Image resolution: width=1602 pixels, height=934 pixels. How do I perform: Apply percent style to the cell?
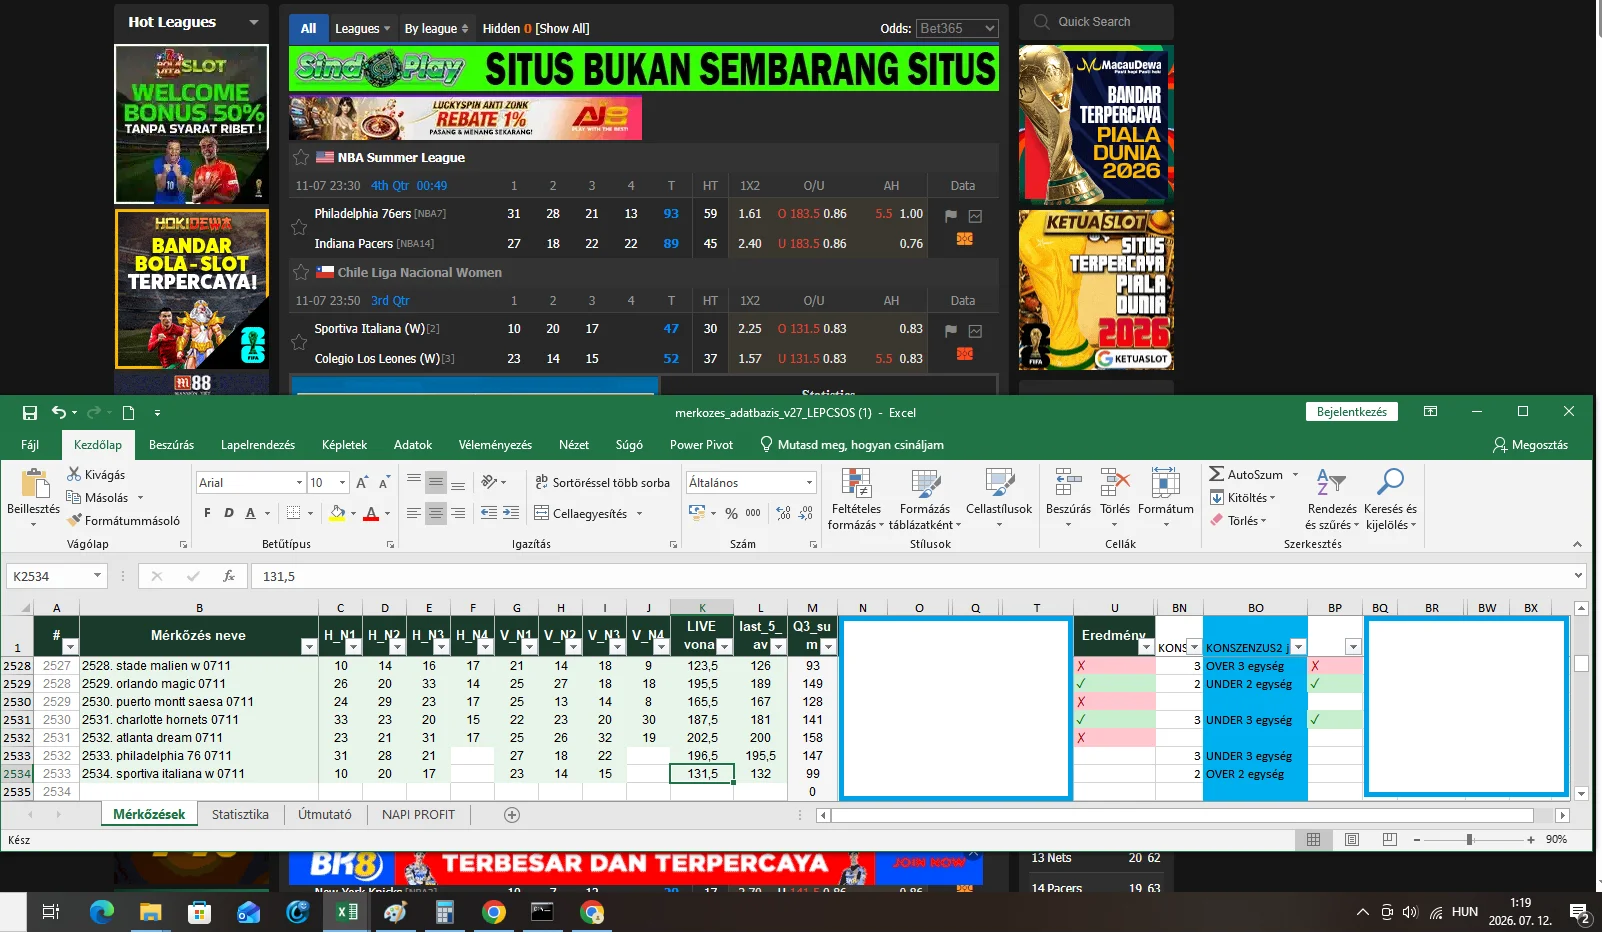731,513
